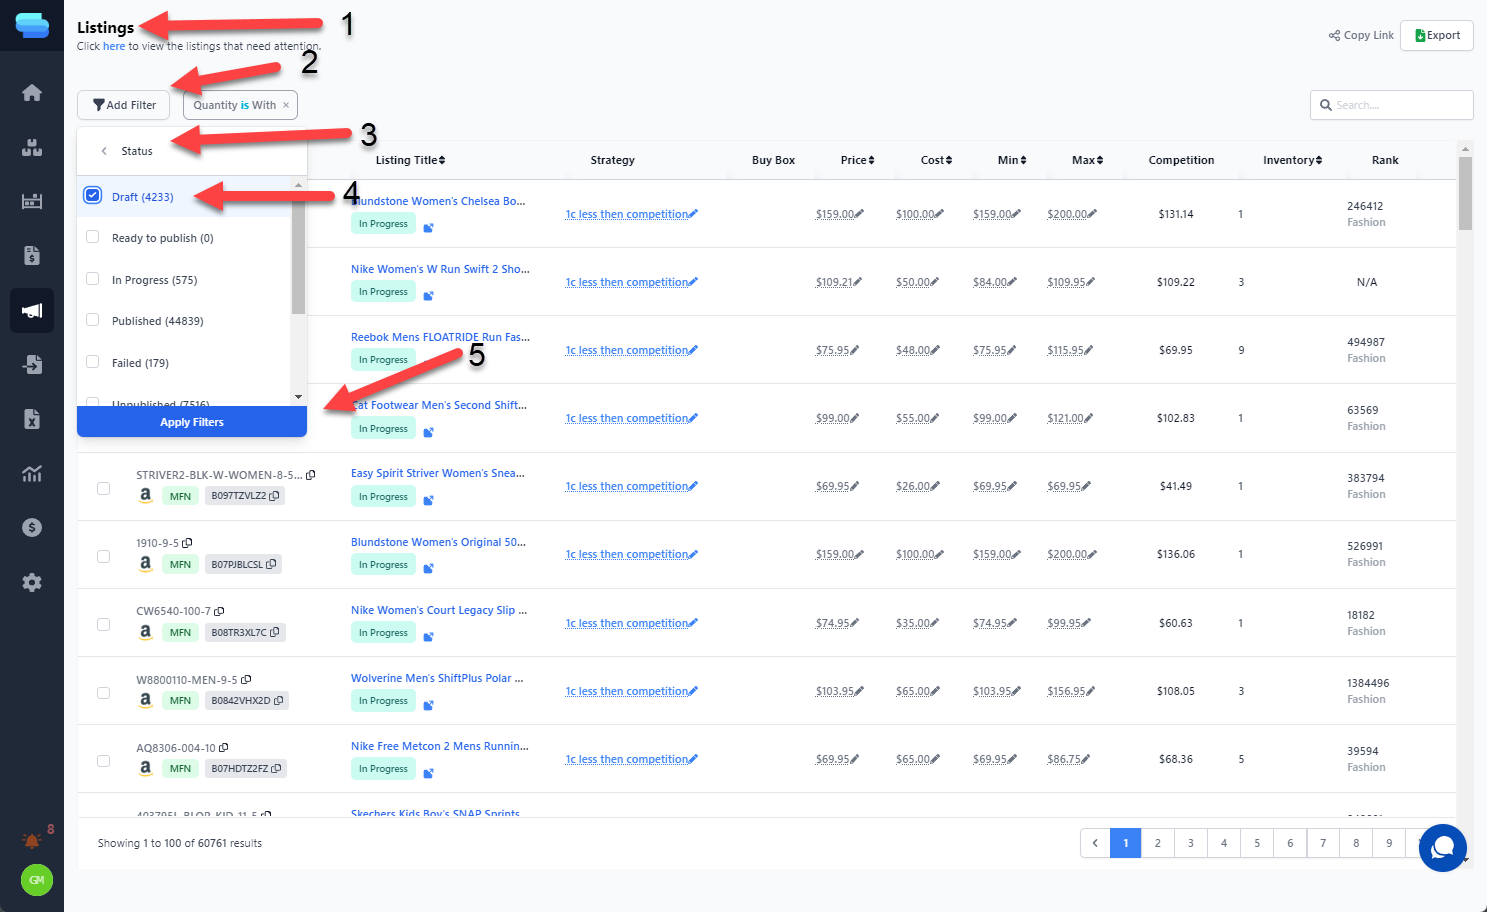1487x912 pixels.
Task: Click Copy Link
Action: [1361, 35]
